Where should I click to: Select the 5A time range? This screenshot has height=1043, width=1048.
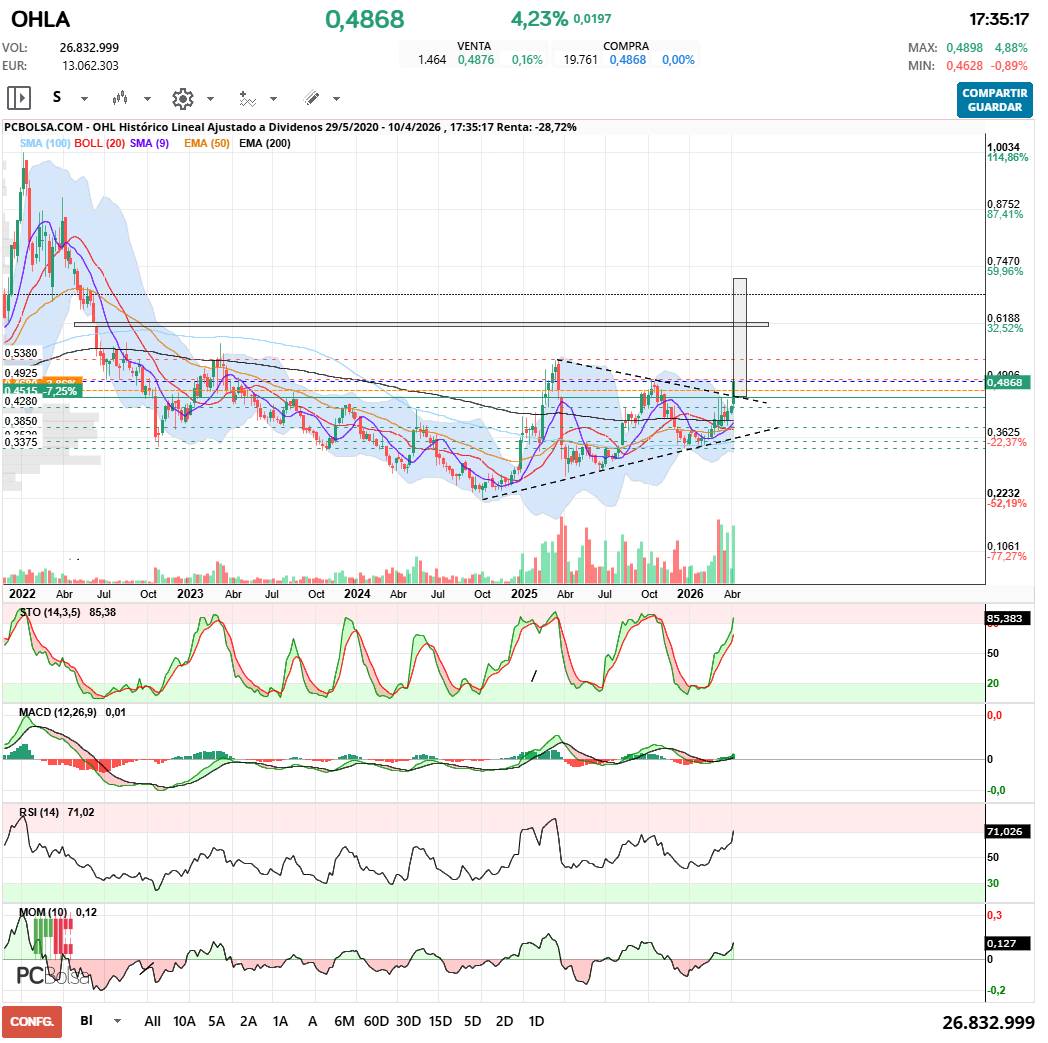point(217,1021)
